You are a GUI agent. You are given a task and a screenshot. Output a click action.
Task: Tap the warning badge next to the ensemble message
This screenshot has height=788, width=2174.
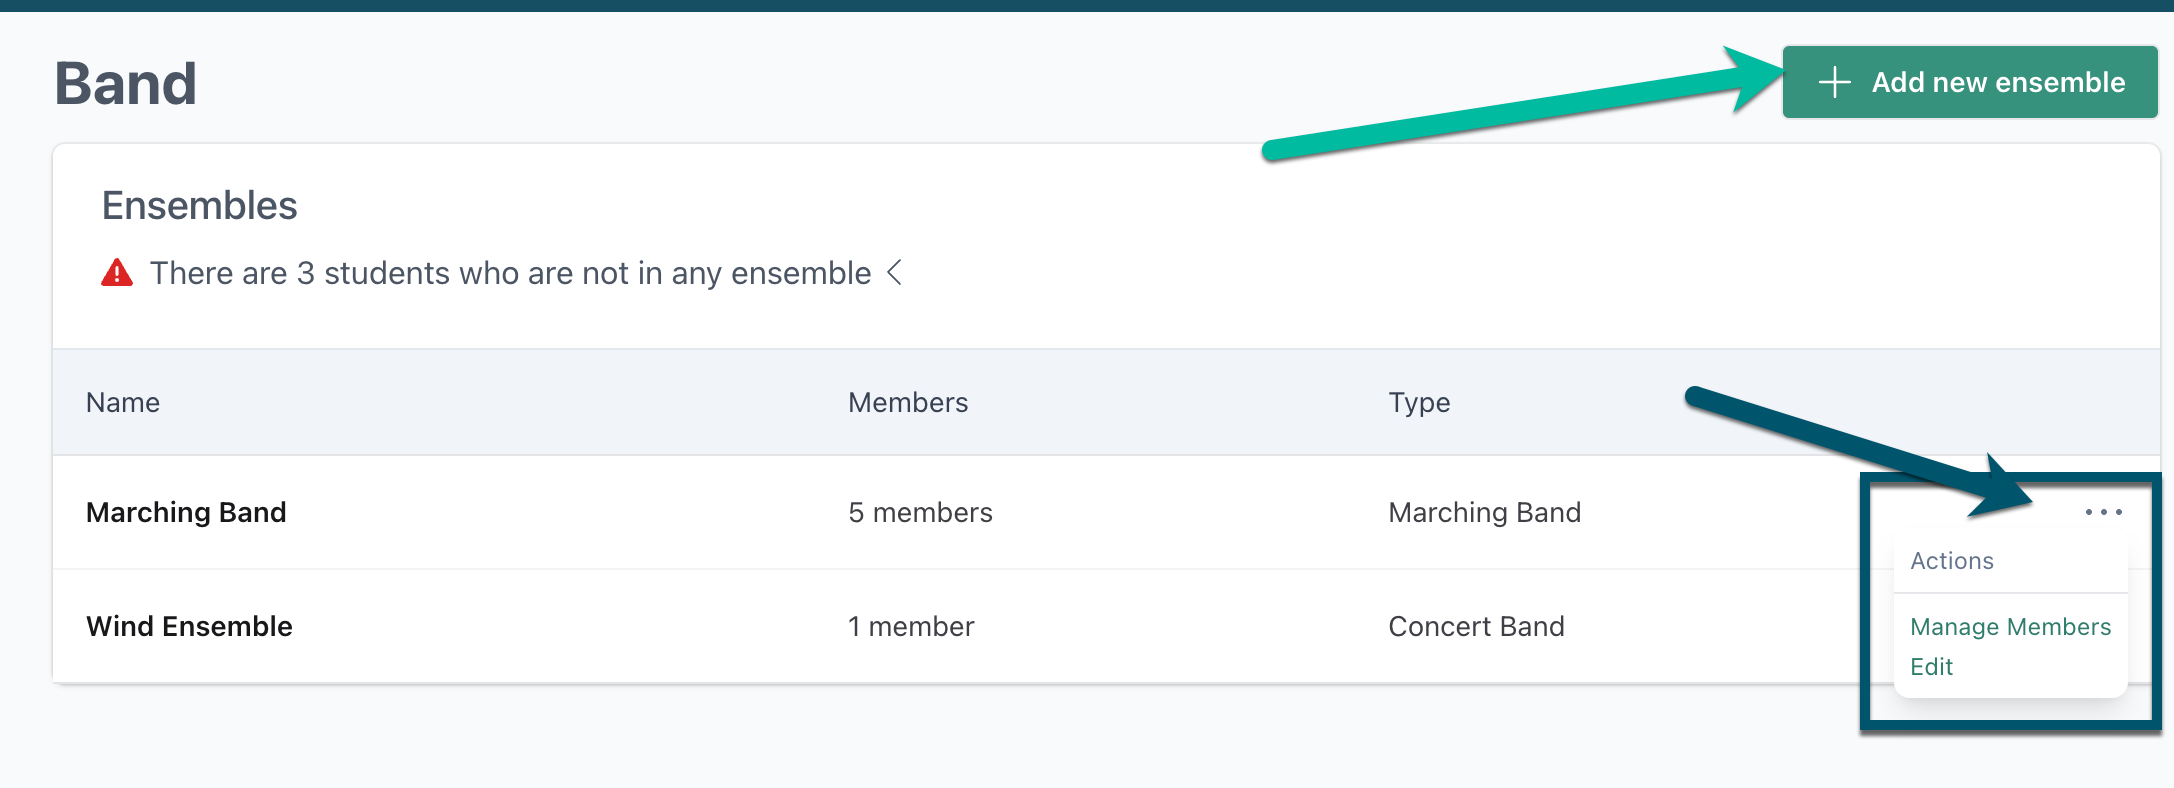pos(117,272)
